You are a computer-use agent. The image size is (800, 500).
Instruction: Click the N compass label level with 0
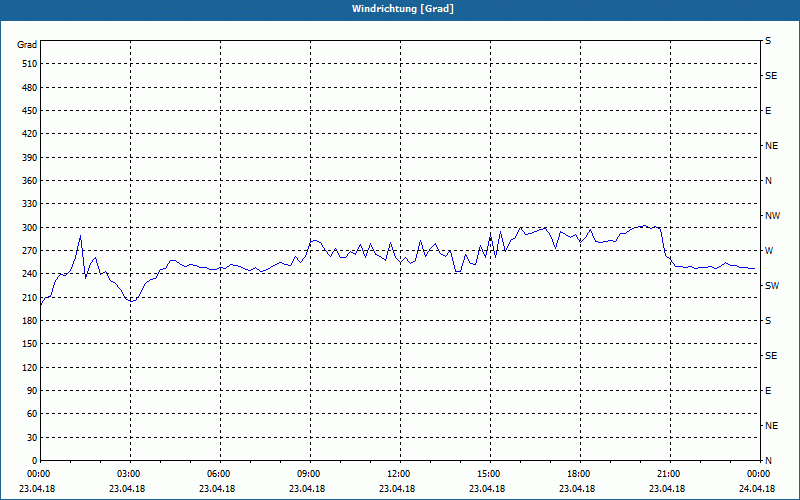768,461
